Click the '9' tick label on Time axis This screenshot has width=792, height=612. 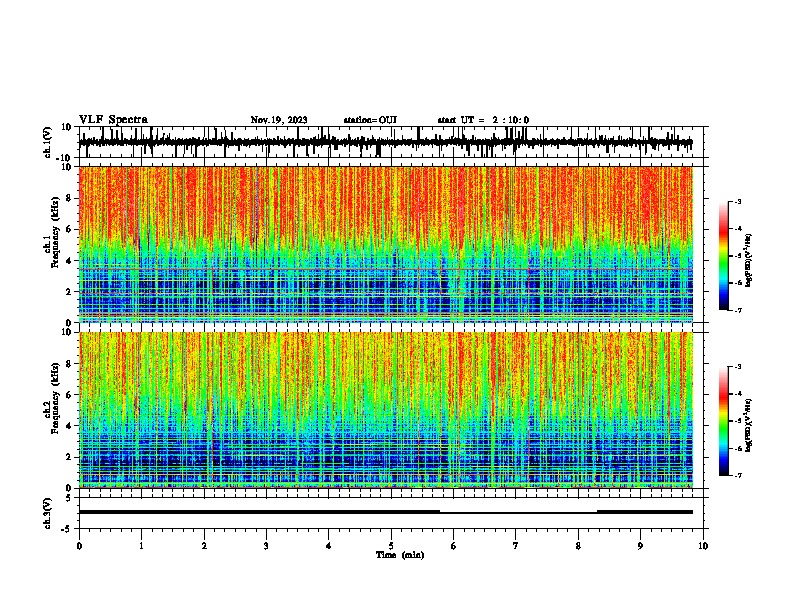point(640,546)
